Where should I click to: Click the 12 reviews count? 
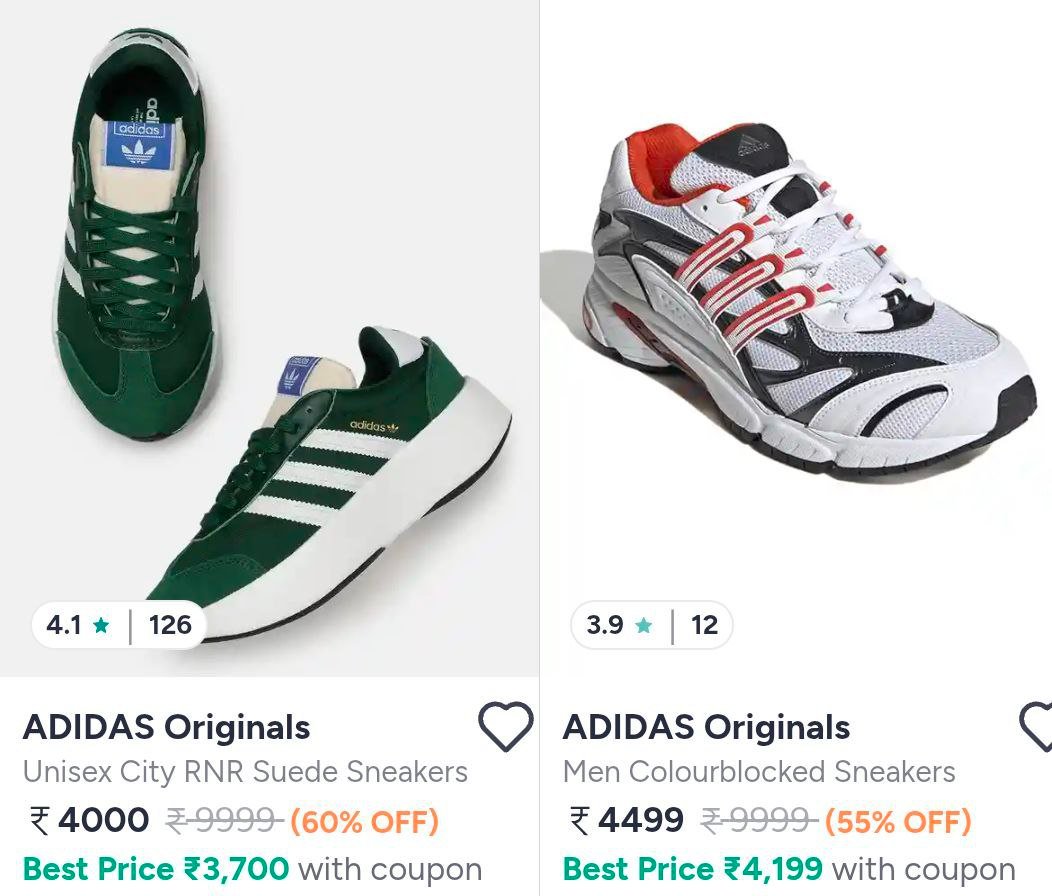[706, 627]
